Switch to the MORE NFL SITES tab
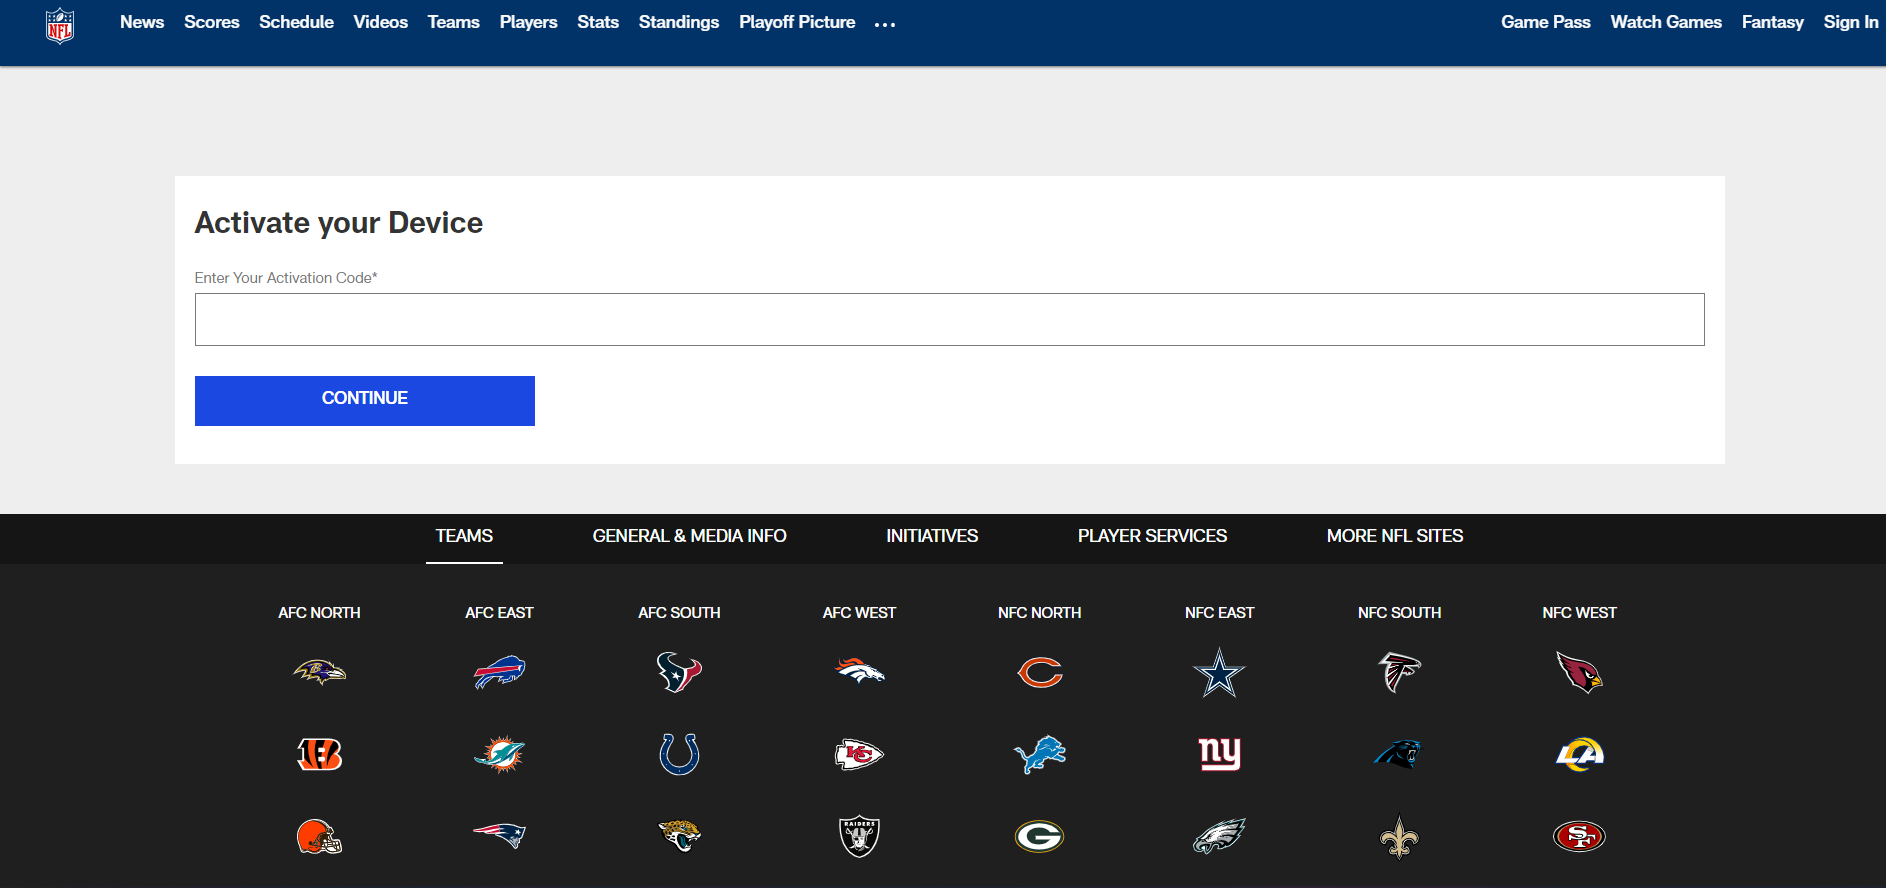 (x=1395, y=536)
